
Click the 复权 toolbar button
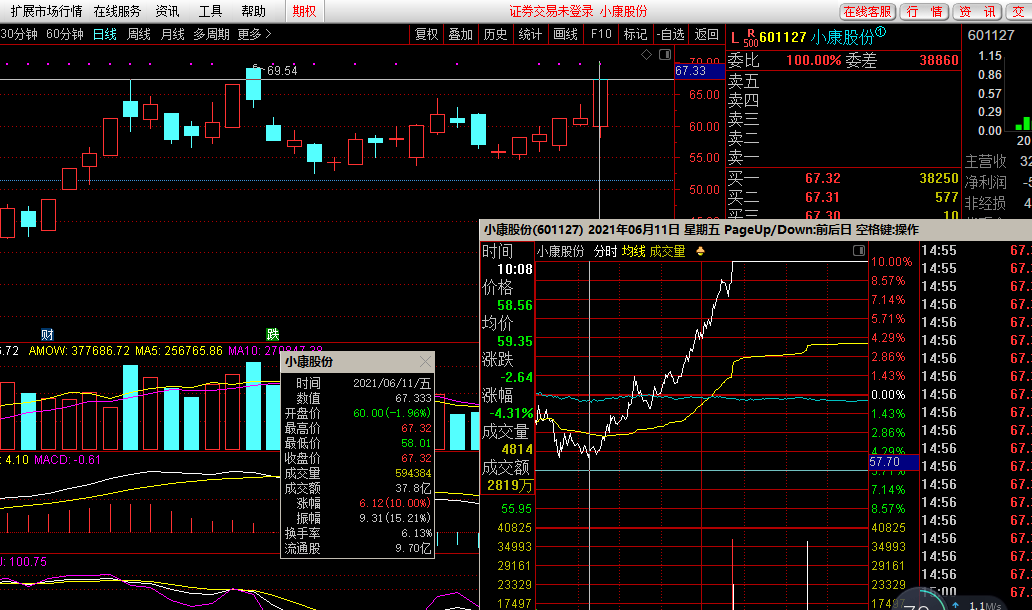click(x=426, y=34)
